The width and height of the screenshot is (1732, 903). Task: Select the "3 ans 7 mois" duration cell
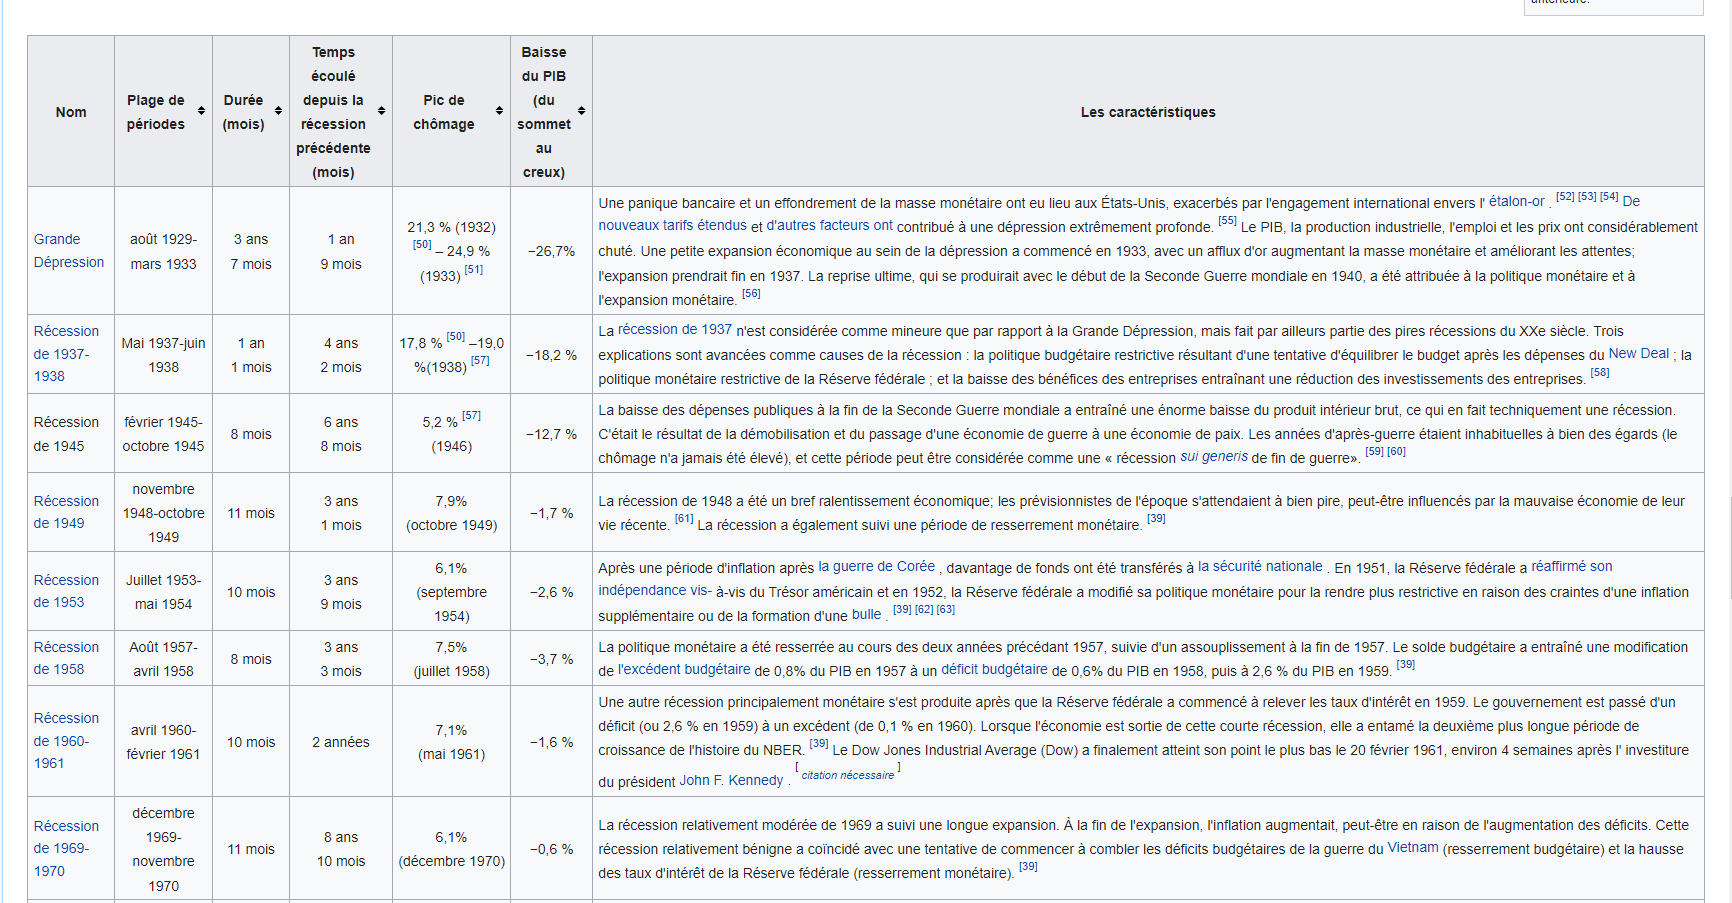tap(251, 251)
